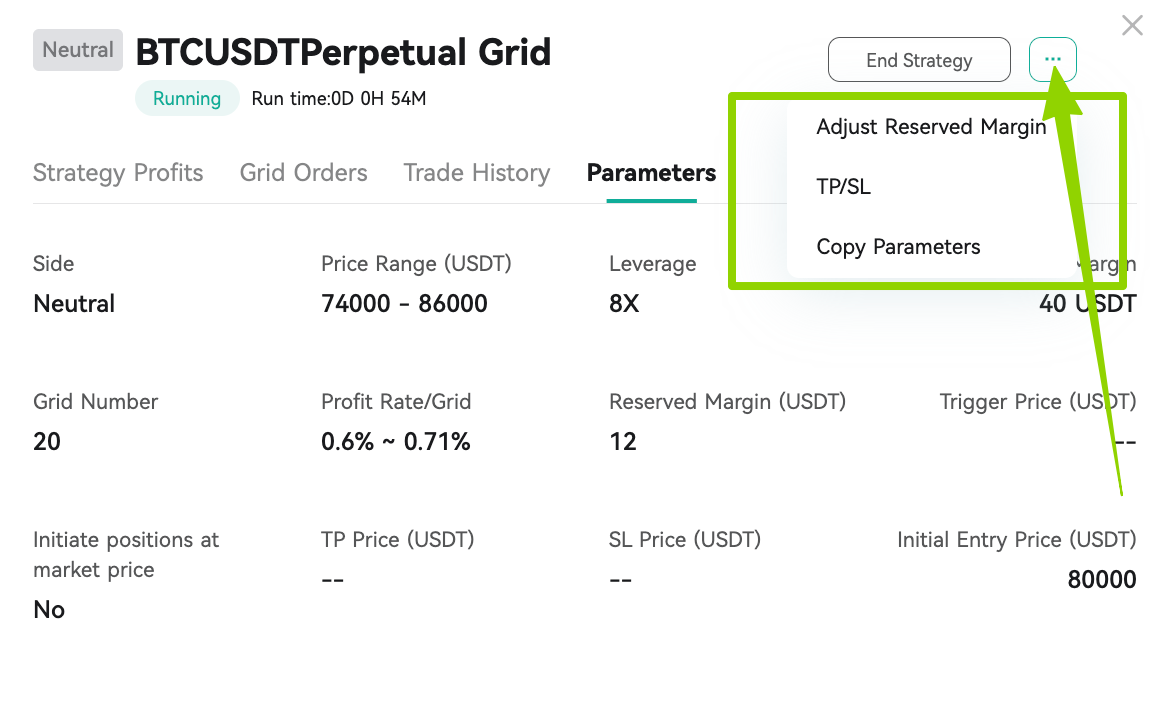View the Trade History tab
The width and height of the screenshot is (1170, 722).
pyautogui.click(x=477, y=173)
